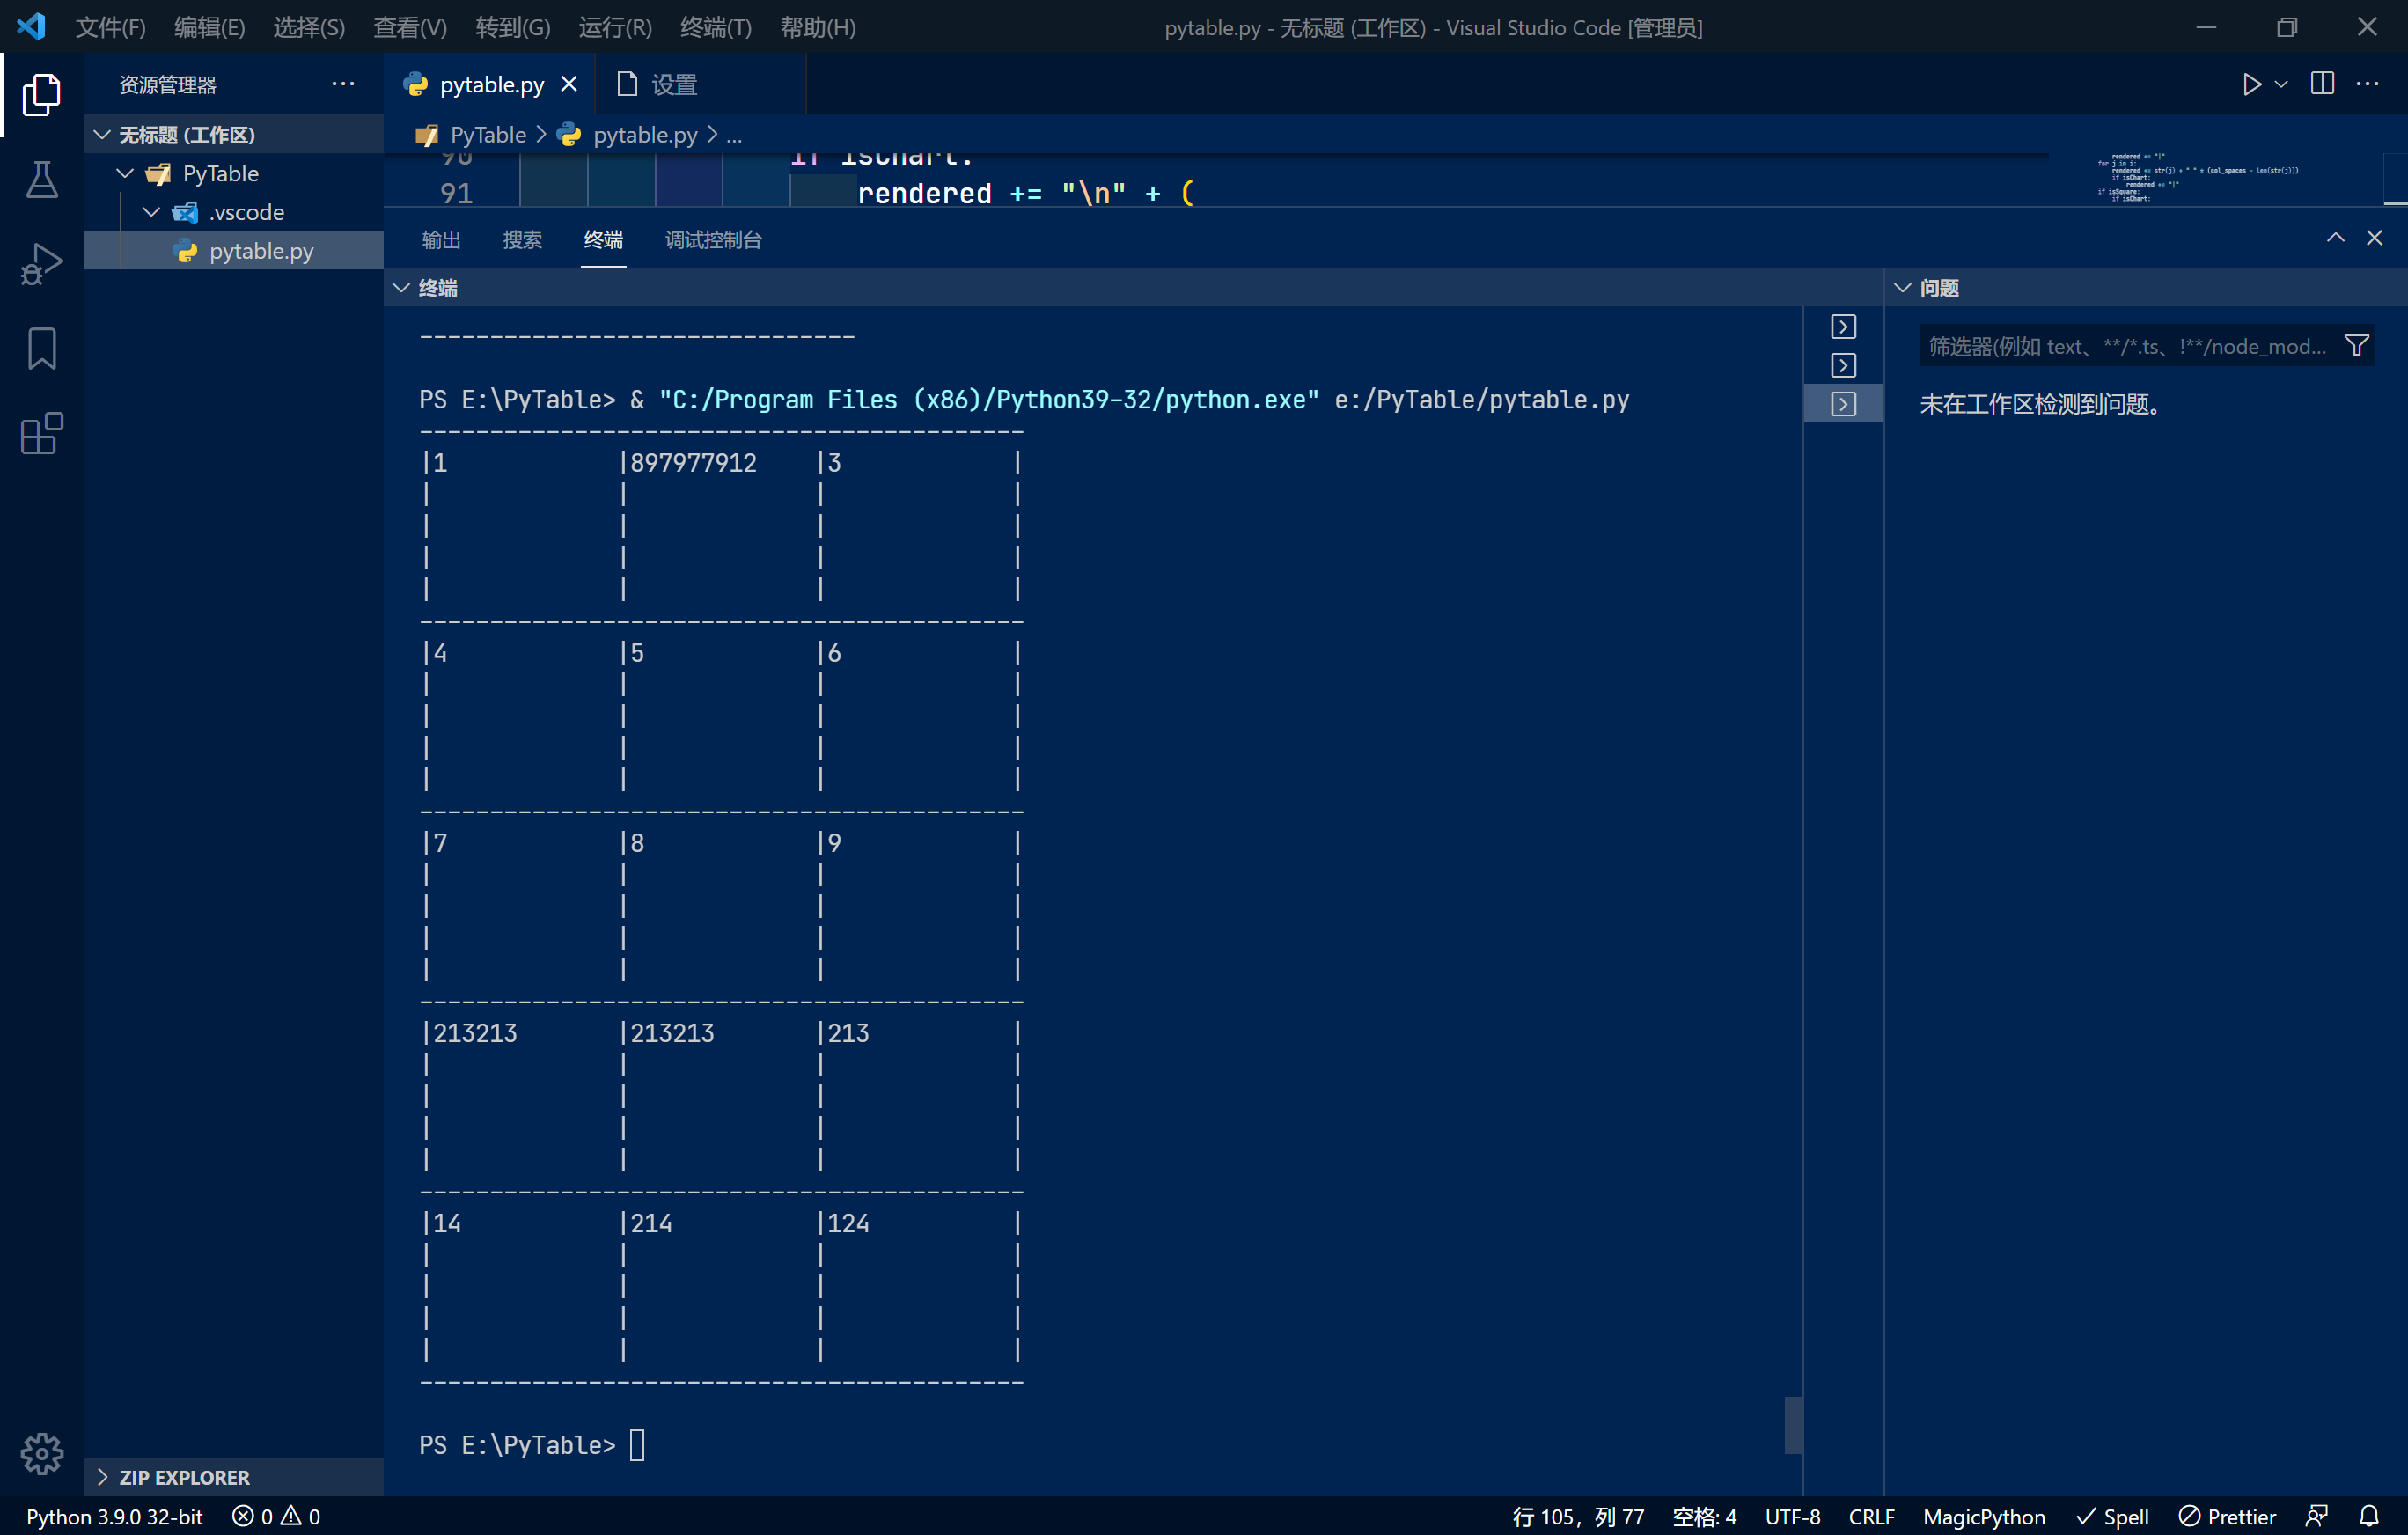Click line and column indicator 行 105, 列 77

(1578, 1516)
